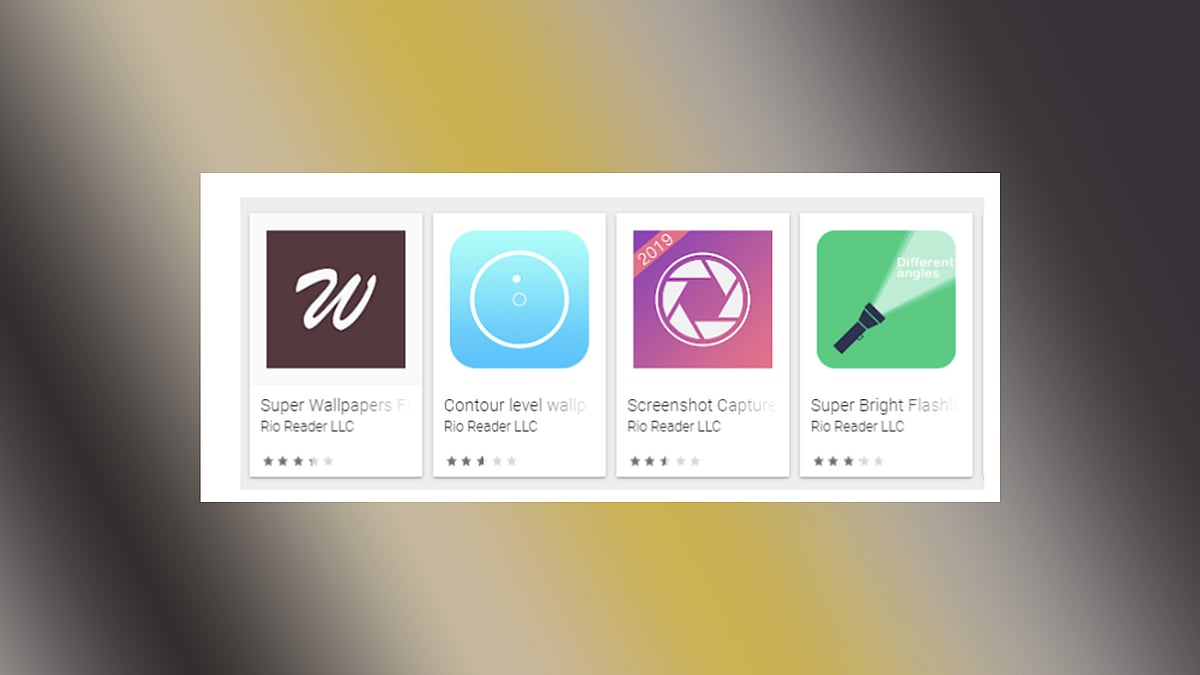This screenshot has width=1200, height=675.
Task: Open Rio Reader LLC under Screenshot Capture
Action: 674,426
